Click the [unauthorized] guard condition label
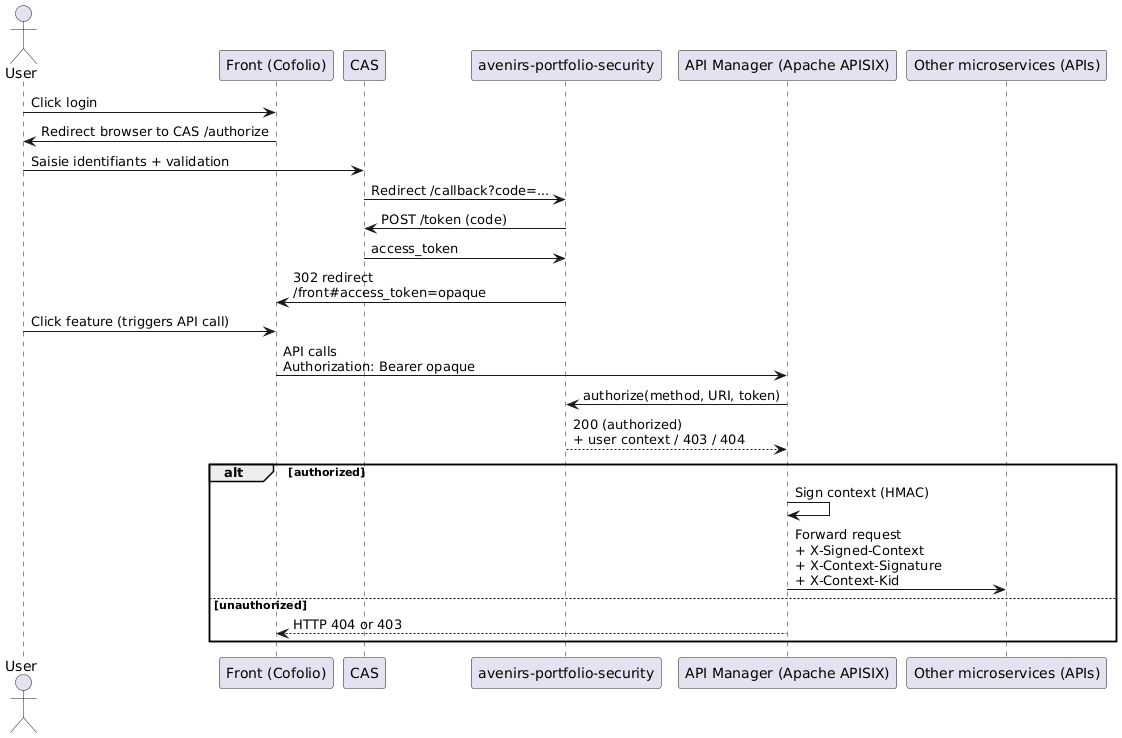 click(260, 605)
